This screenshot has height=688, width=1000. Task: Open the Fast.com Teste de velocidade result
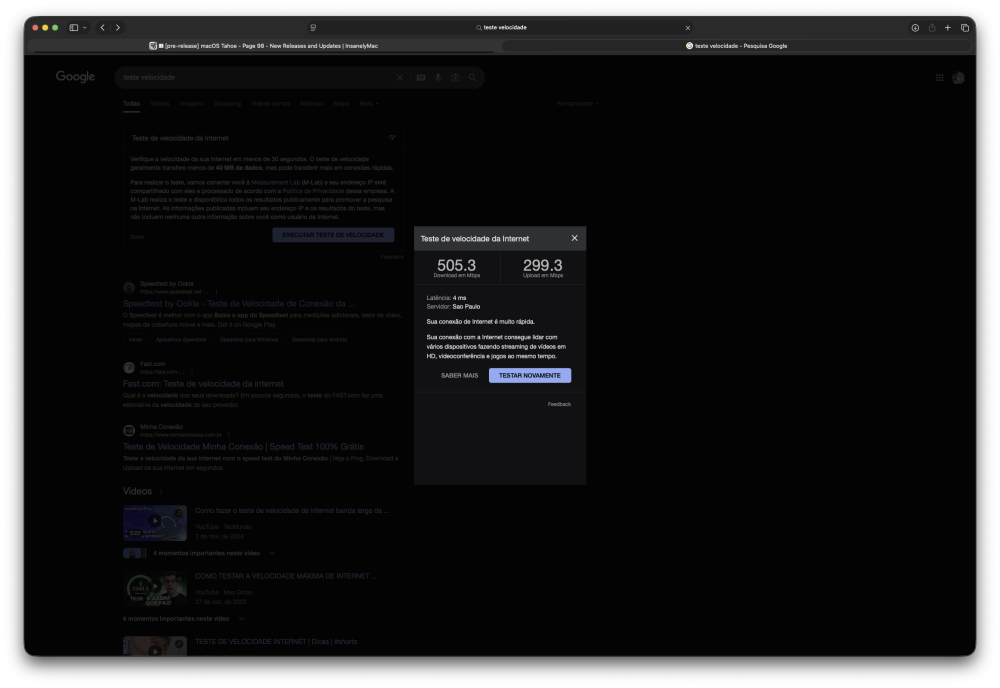coord(203,384)
